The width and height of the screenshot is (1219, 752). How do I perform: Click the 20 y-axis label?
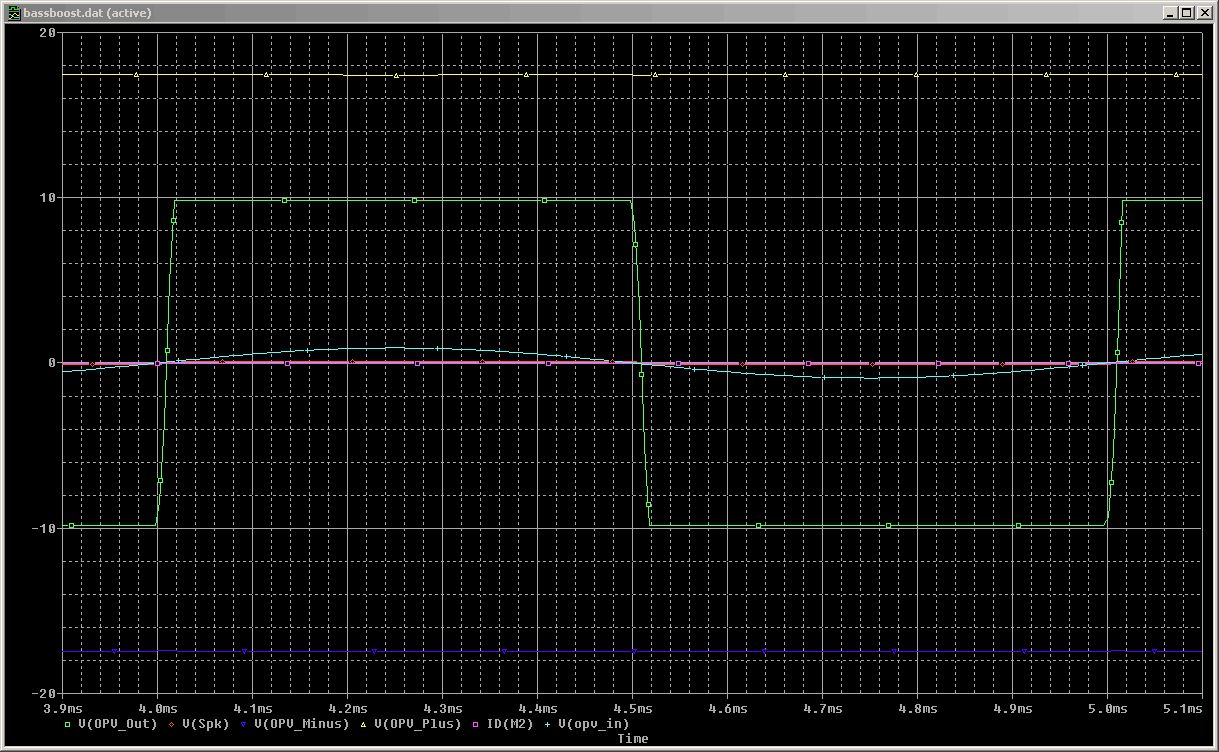pos(46,33)
